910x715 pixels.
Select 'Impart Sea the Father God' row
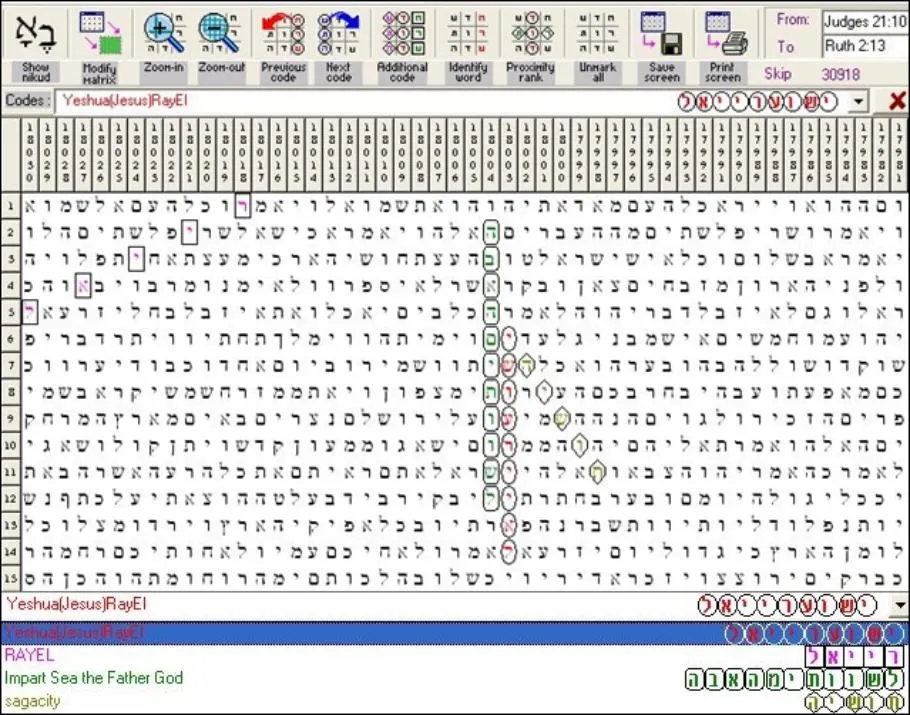[455, 678]
